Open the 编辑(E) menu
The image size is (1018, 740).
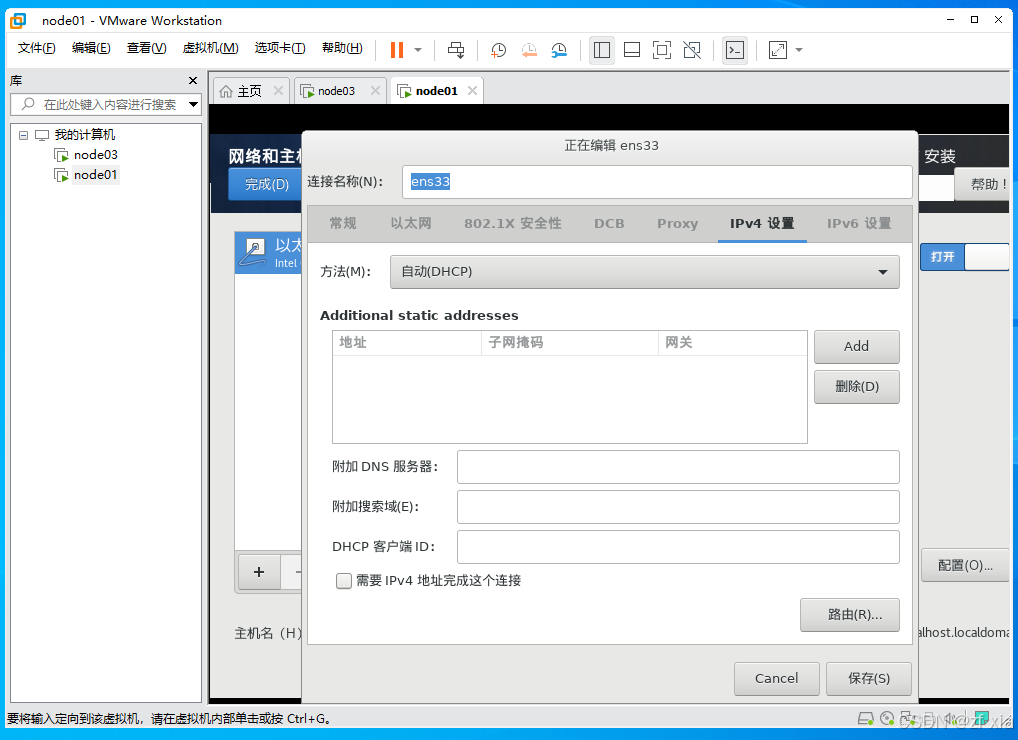91,48
